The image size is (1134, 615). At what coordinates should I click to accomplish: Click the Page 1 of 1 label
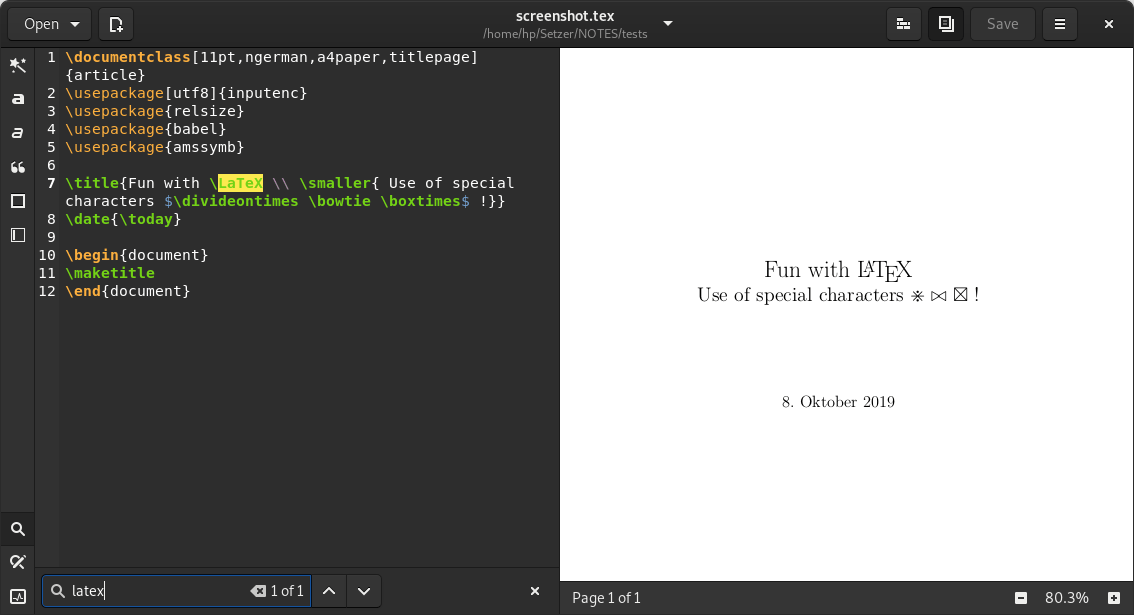click(606, 598)
